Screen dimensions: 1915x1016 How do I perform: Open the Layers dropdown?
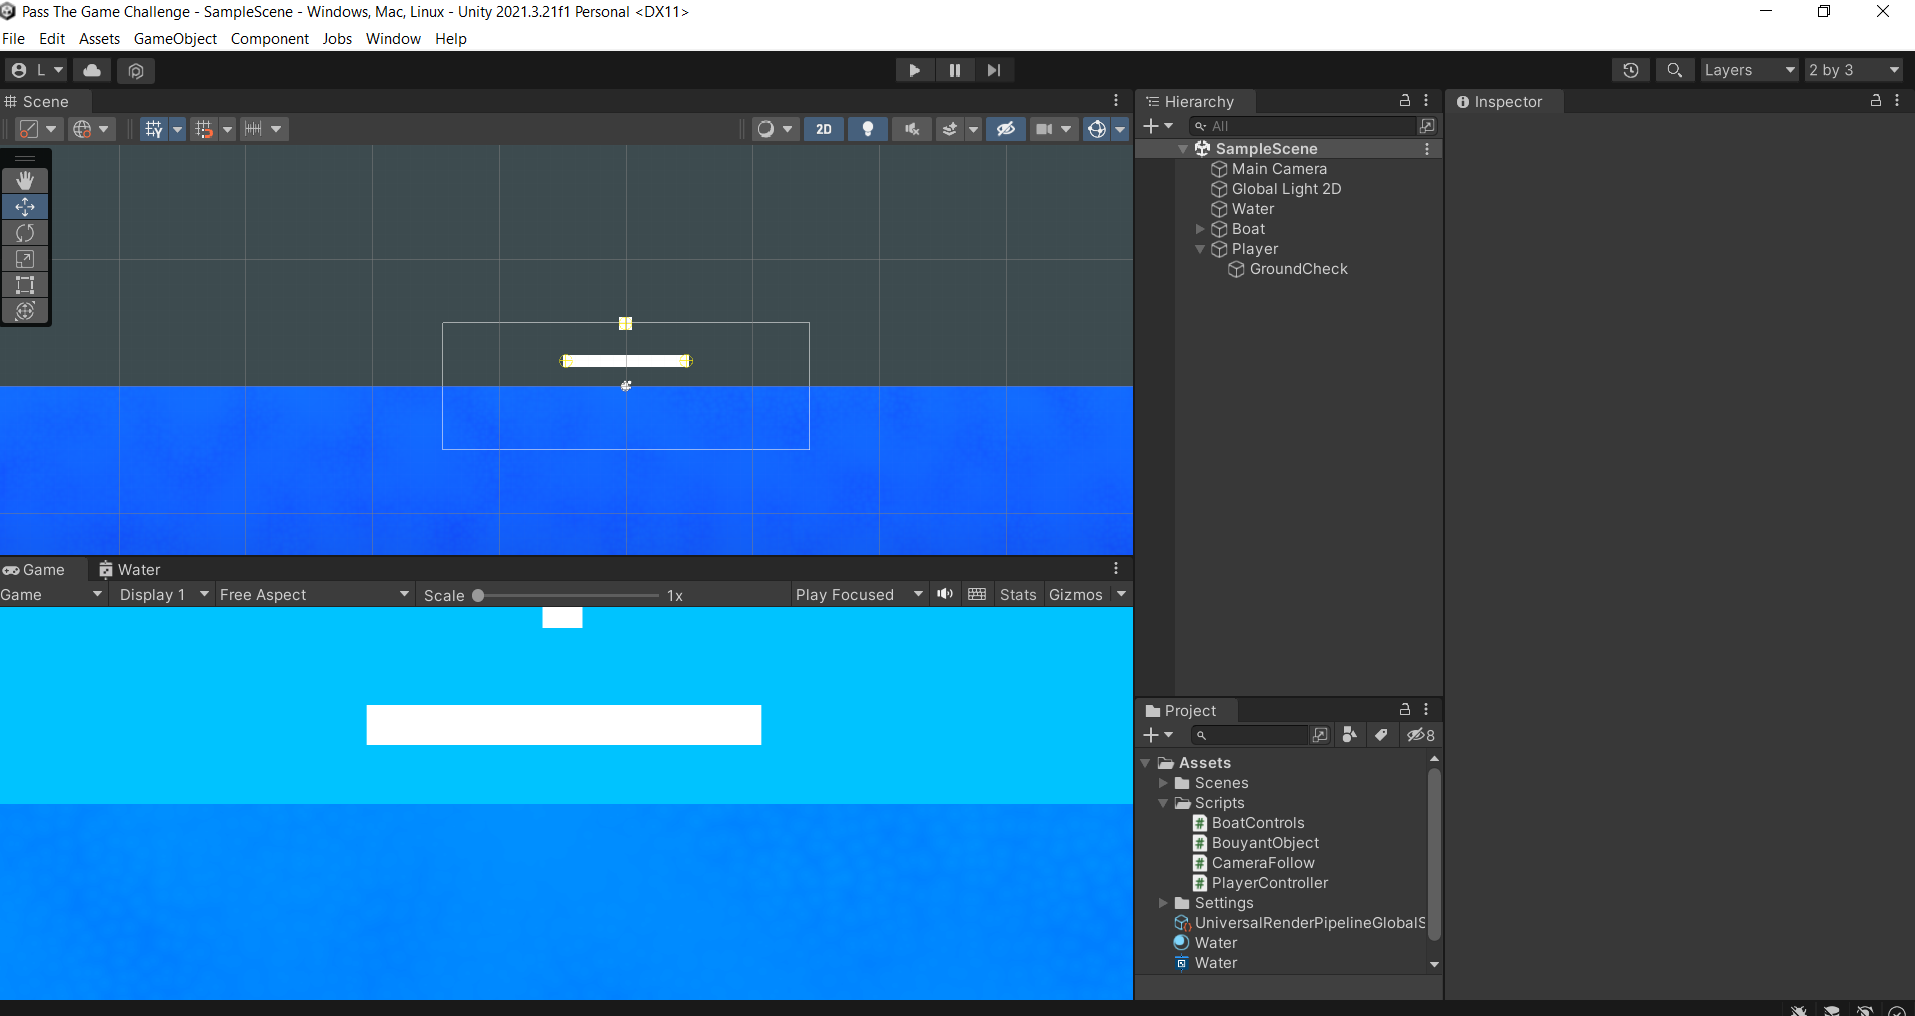pos(1749,70)
